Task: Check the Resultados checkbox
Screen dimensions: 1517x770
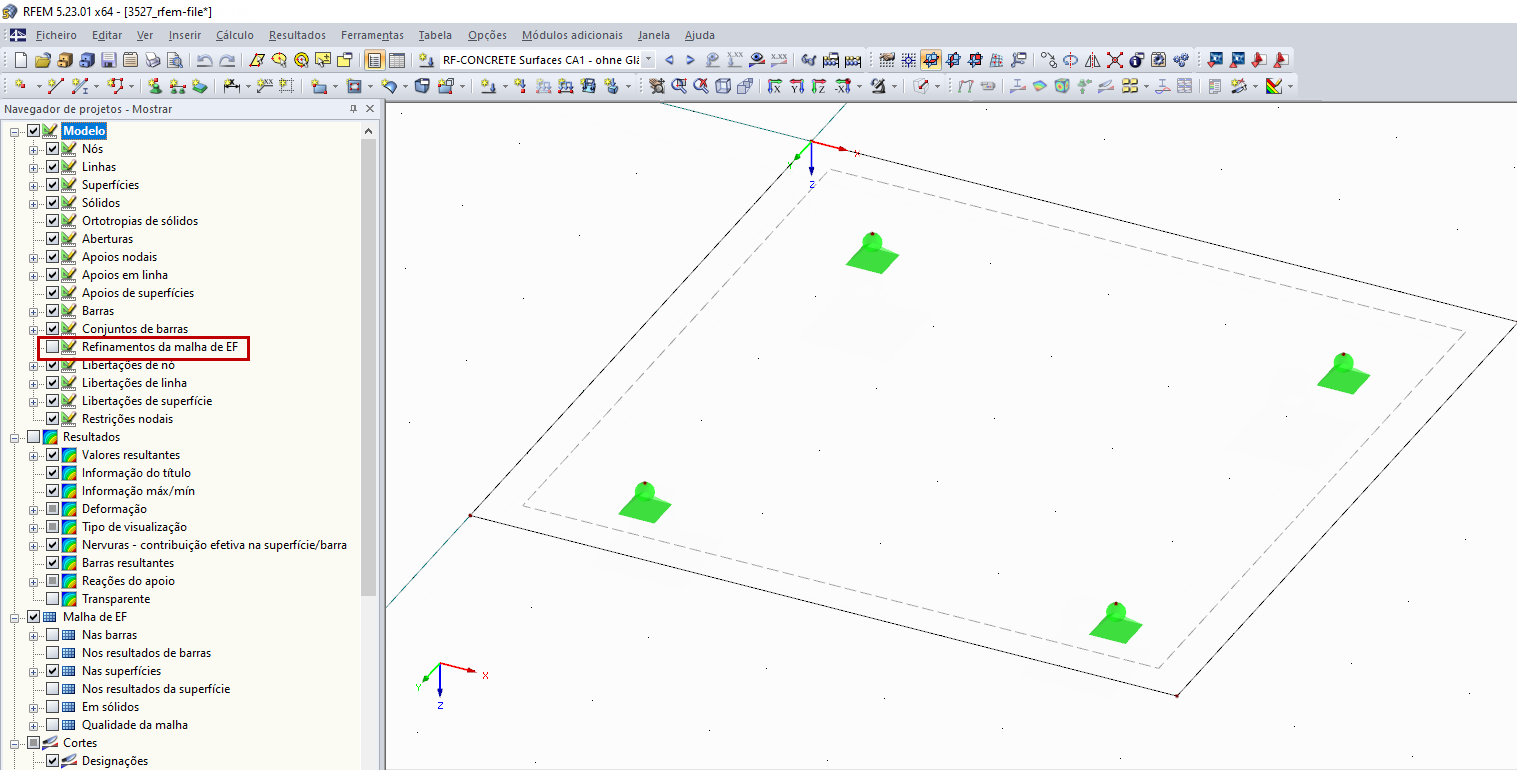Action: (34, 437)
